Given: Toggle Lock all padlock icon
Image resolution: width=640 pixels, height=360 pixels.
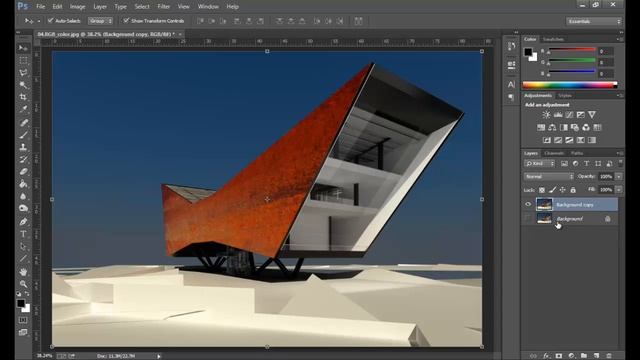Looking at the screenshot, I should point(573,190).
